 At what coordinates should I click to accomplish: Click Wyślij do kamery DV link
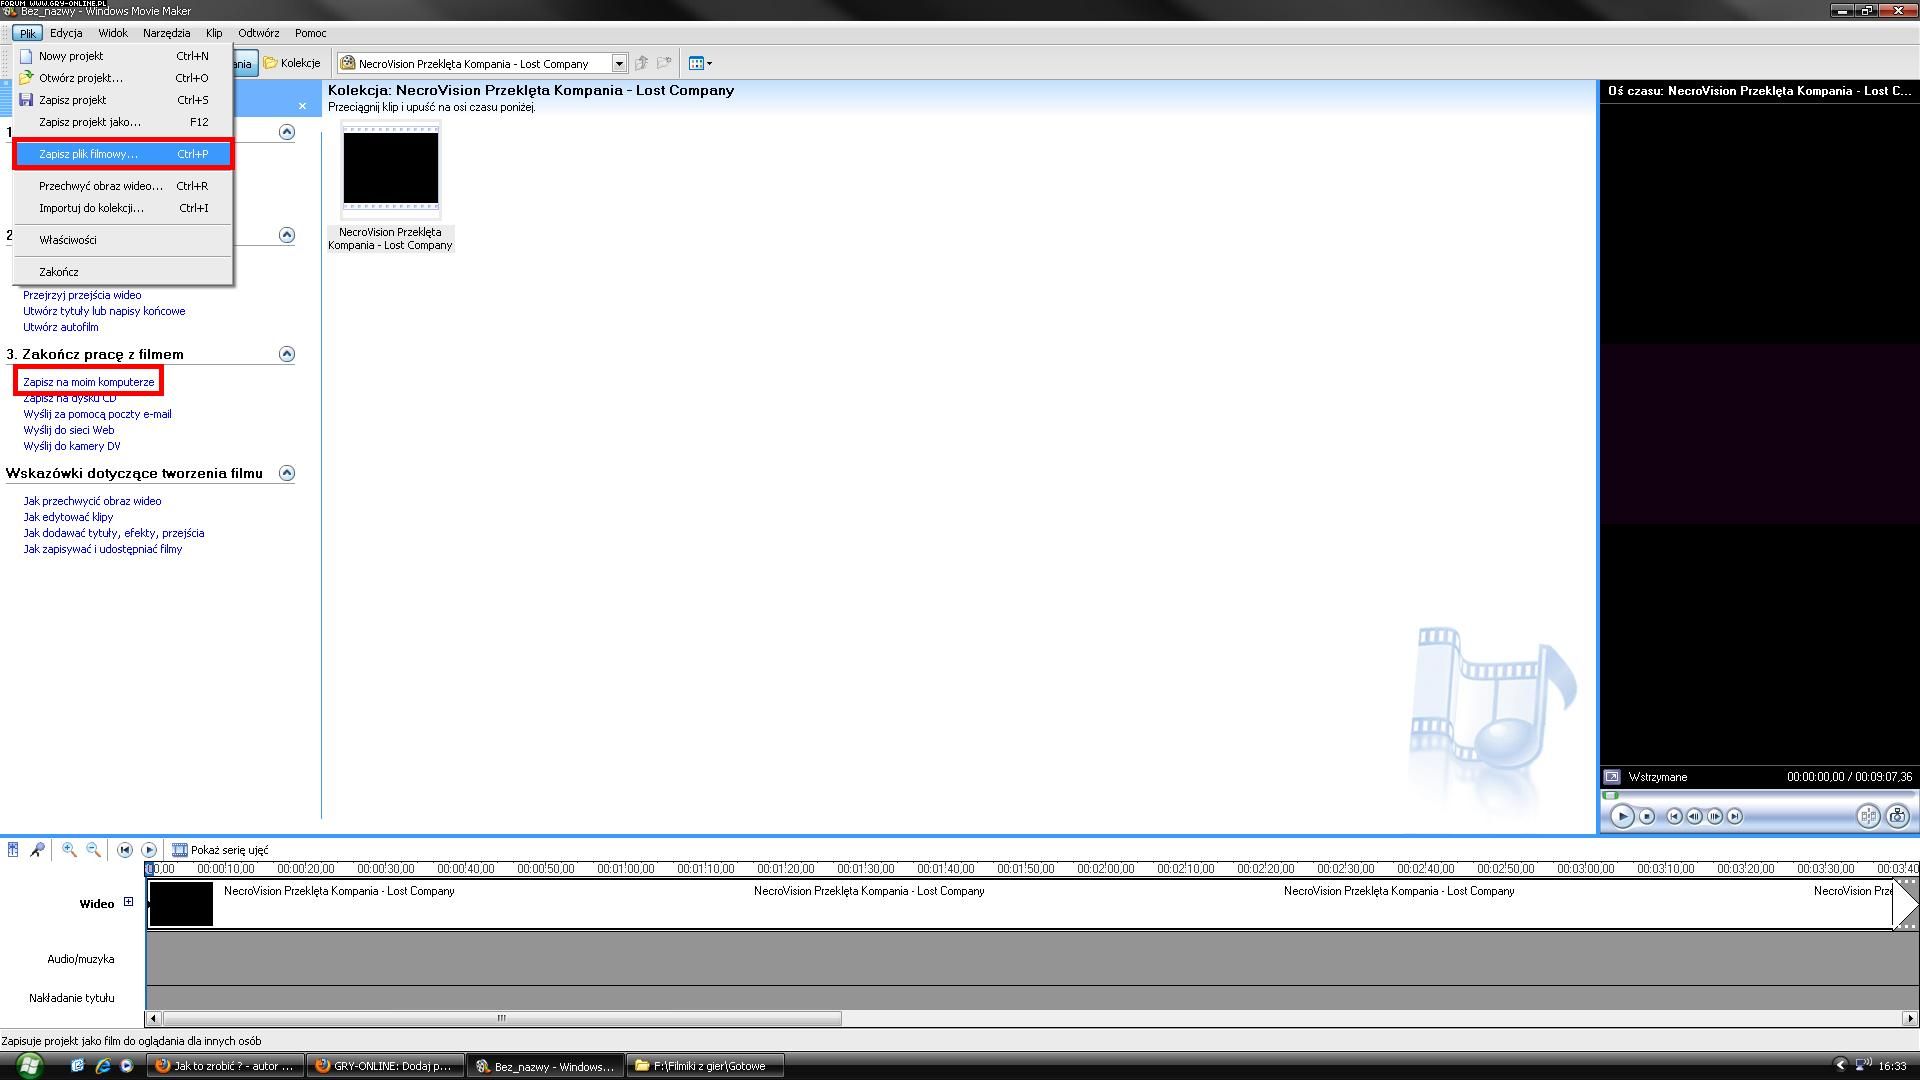pyautogui.click(x=72, y=446)
